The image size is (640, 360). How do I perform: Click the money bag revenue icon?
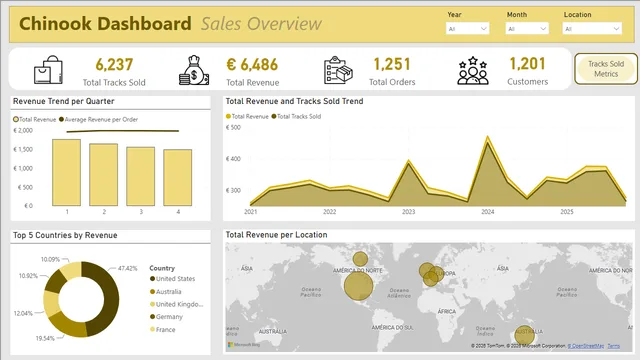point(194,70)
